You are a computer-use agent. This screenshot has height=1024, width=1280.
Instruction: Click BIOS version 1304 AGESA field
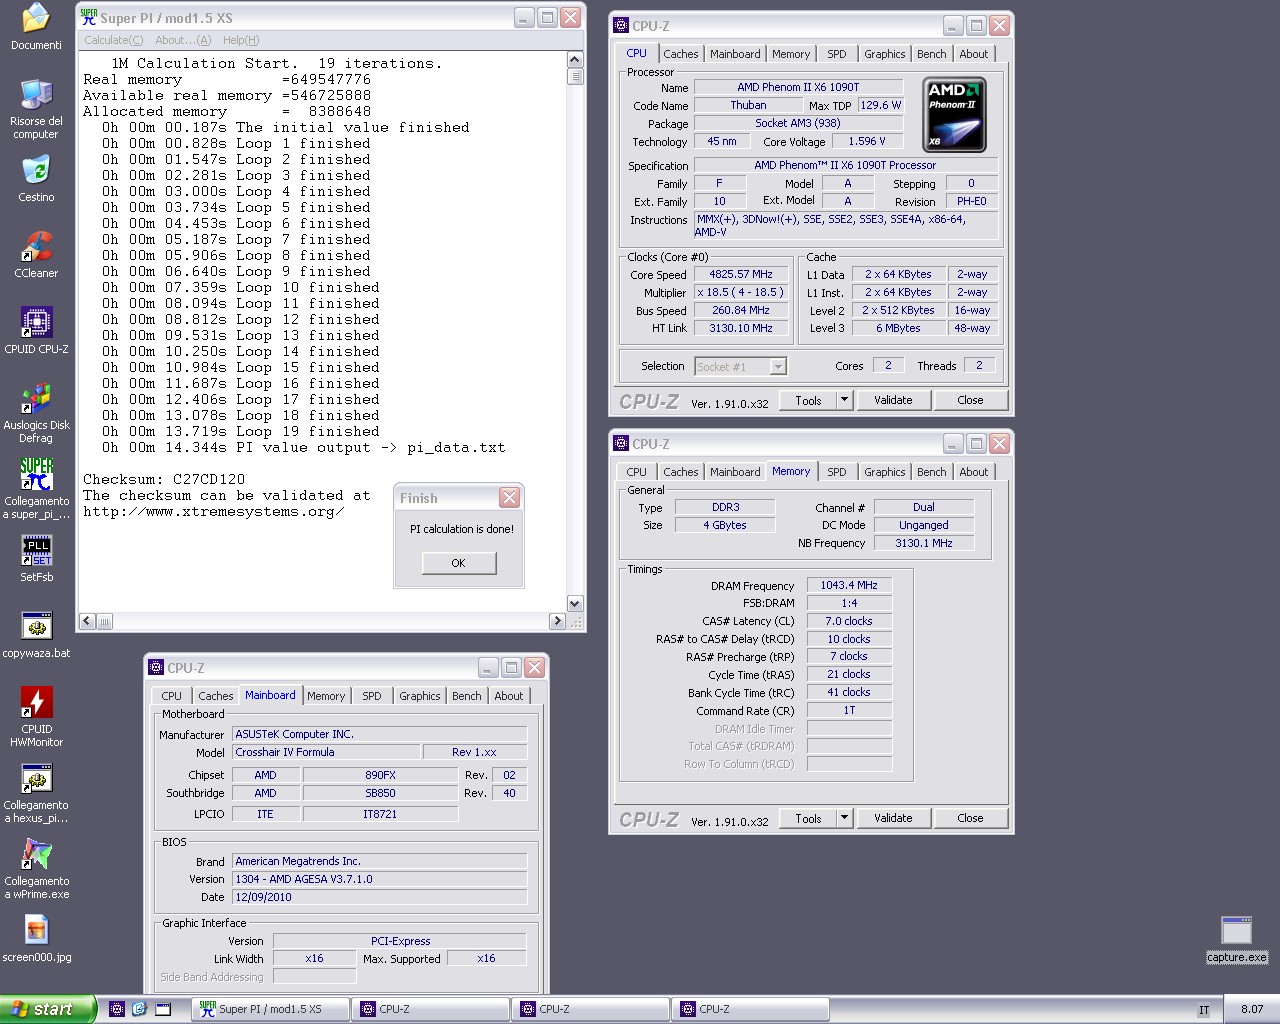(x=380, y=879)
